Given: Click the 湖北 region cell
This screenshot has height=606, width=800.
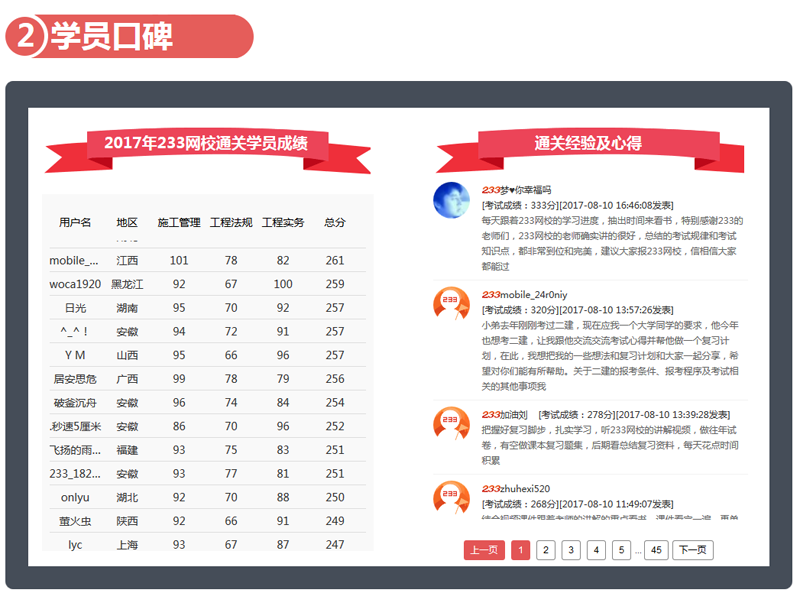Looking at the screenshot, I should point(127,497).
